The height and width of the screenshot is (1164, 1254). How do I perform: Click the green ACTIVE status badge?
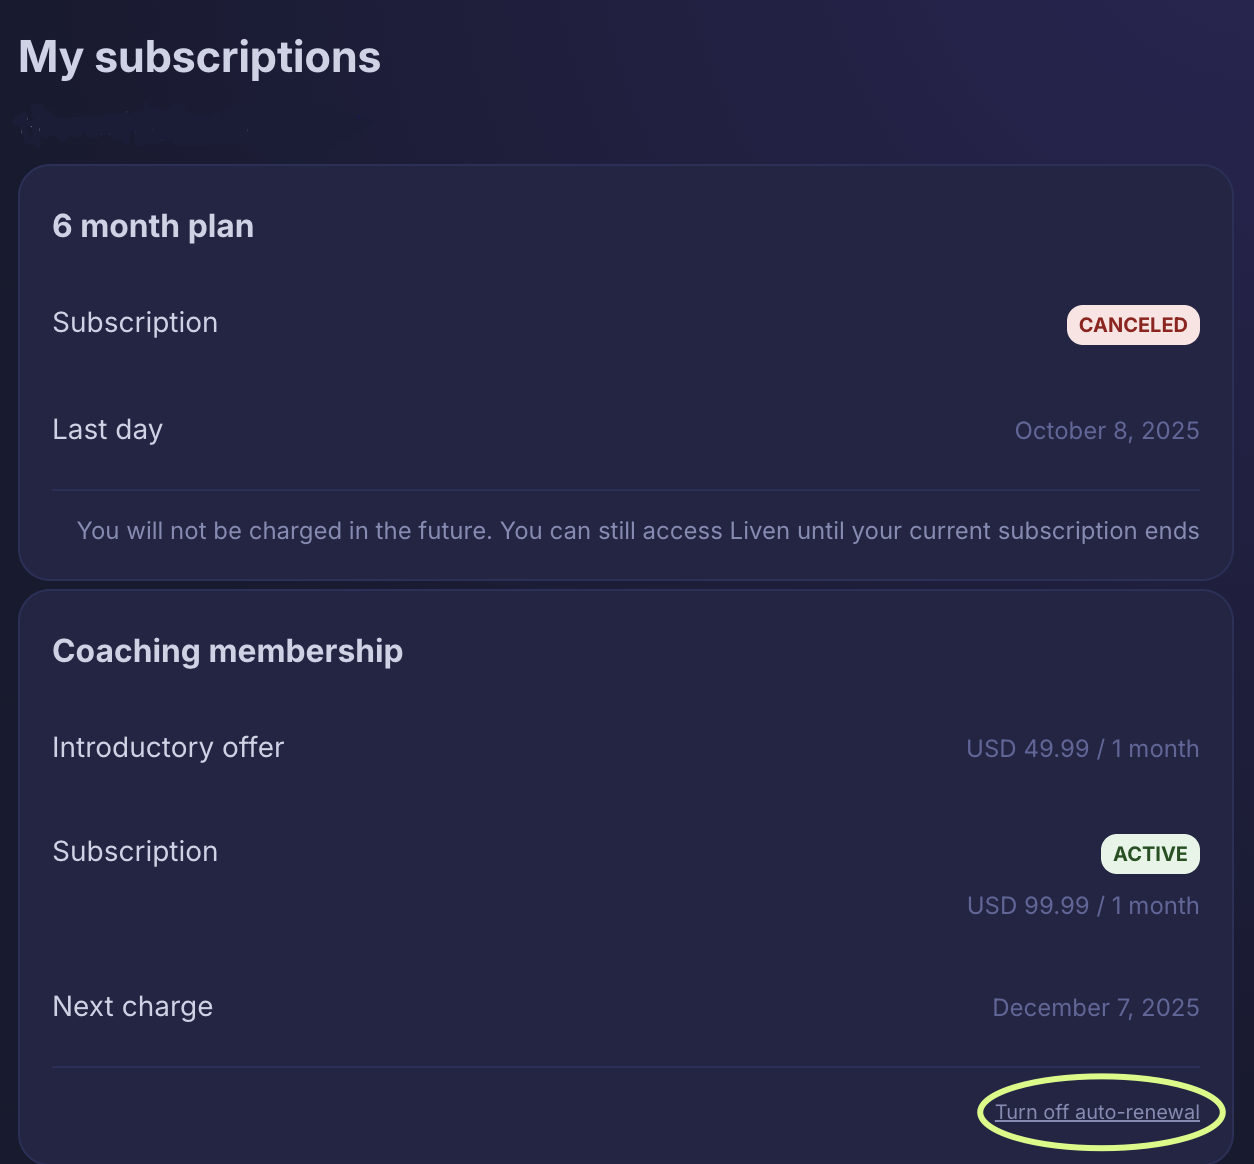[1150, 854]
